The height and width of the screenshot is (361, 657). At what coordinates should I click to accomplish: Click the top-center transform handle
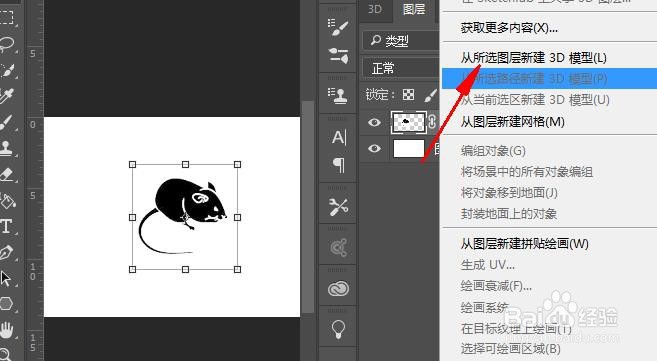tap(185, 165)
